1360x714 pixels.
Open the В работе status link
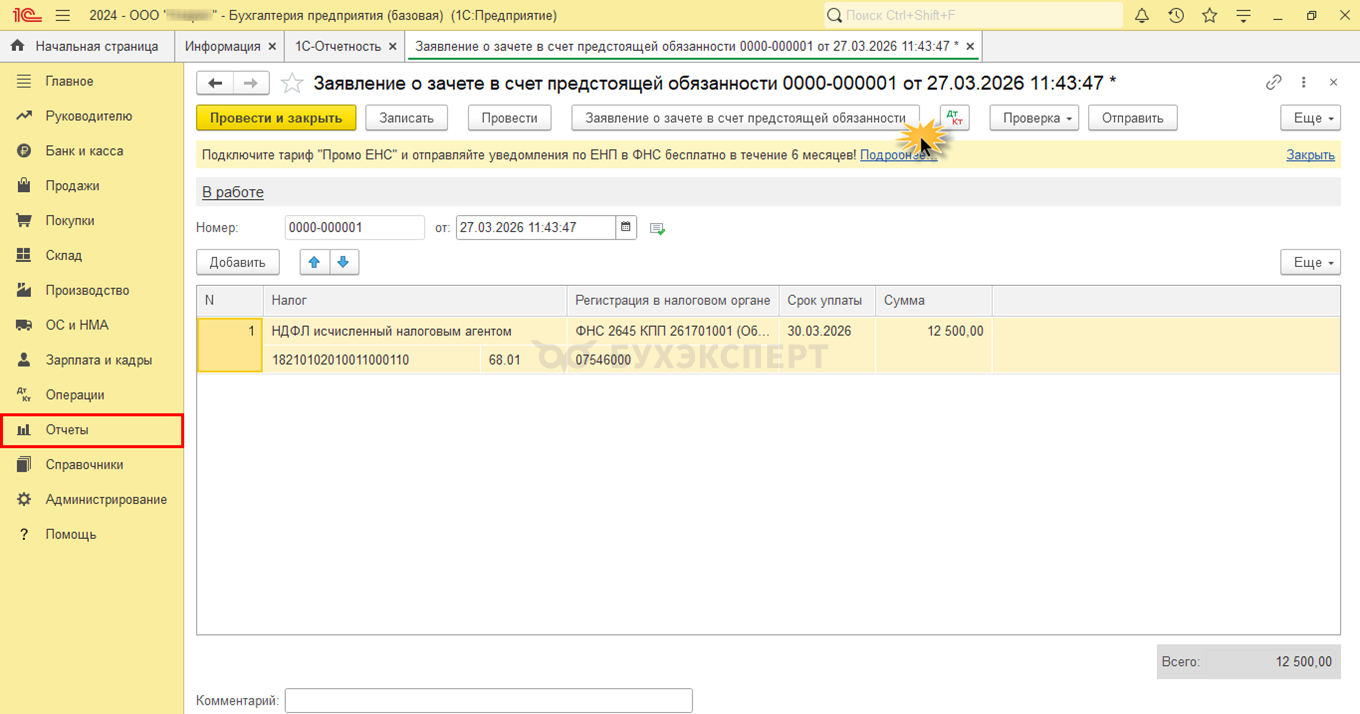click(232, 192)
